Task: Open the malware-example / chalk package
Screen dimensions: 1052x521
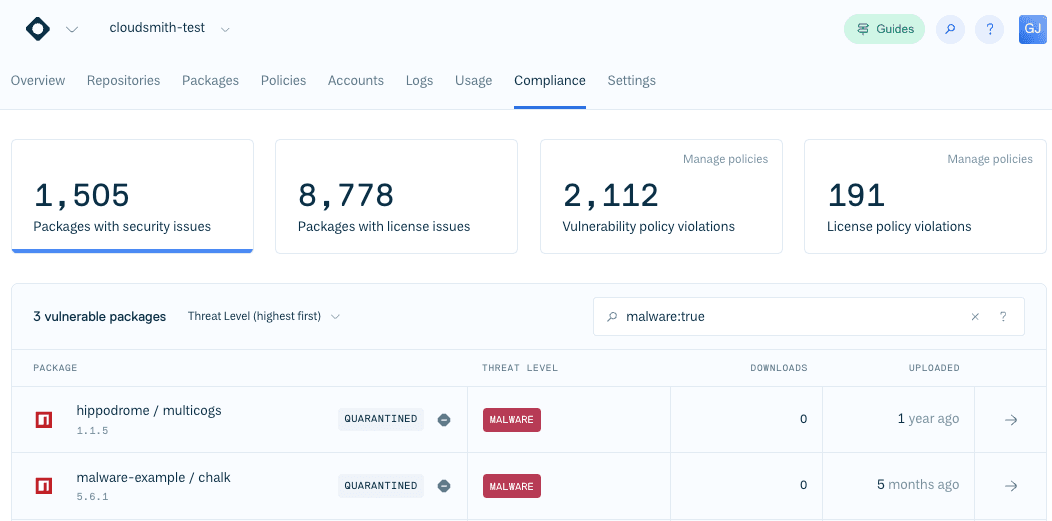Action: 154,477
